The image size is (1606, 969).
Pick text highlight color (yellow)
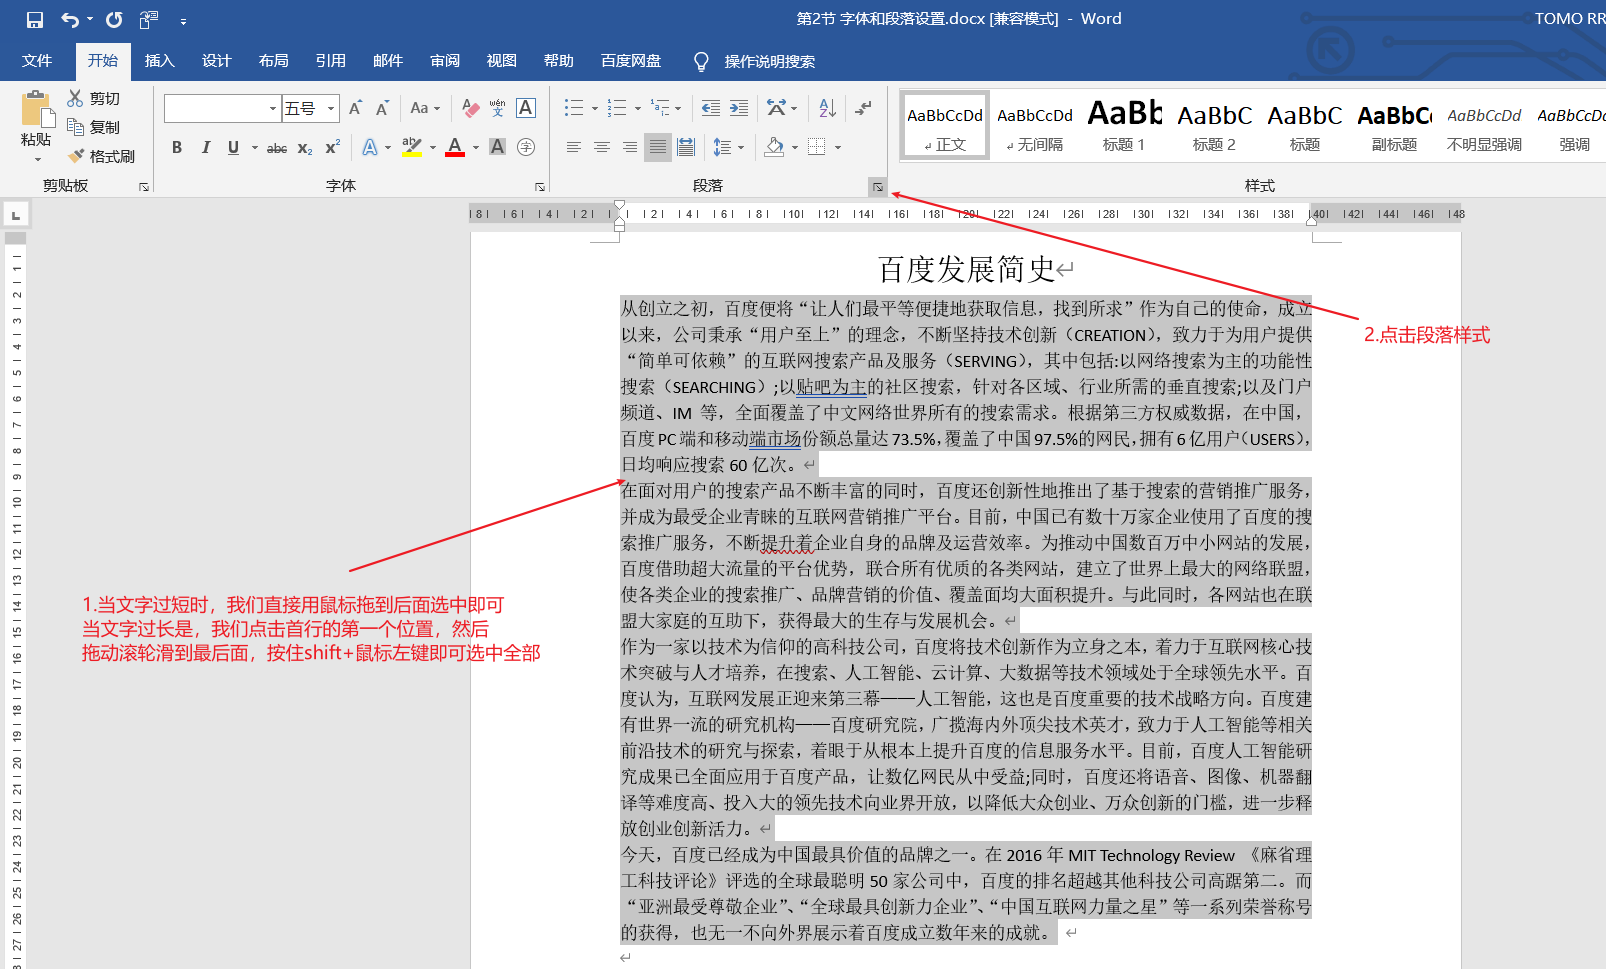411,147
